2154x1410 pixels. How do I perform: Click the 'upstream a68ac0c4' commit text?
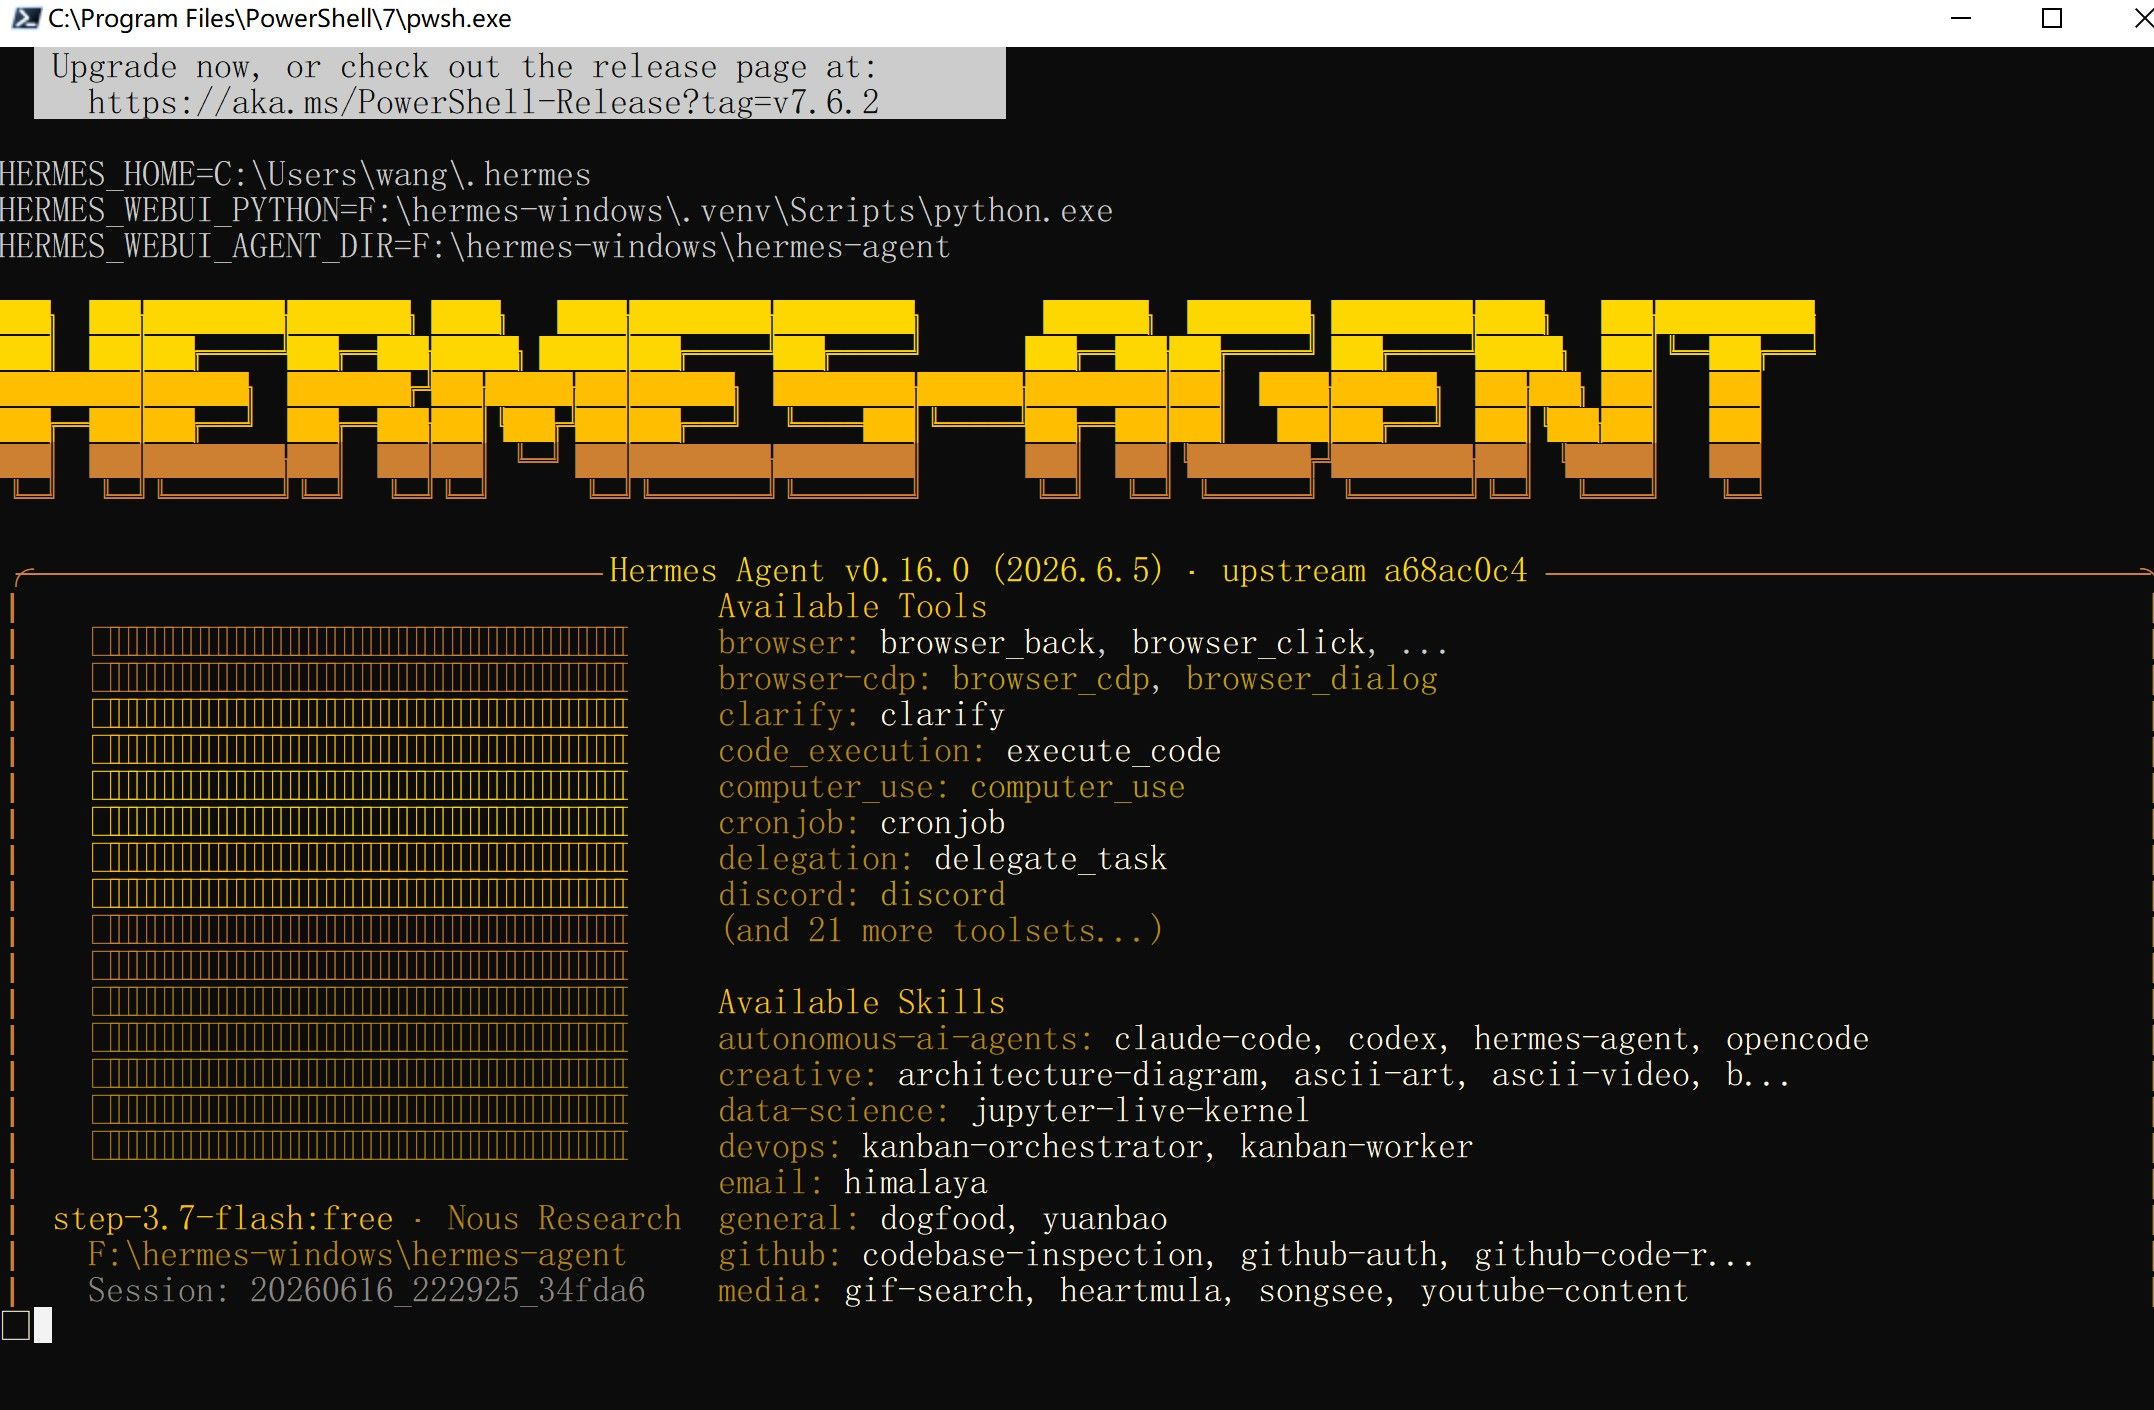(1374, 570)
